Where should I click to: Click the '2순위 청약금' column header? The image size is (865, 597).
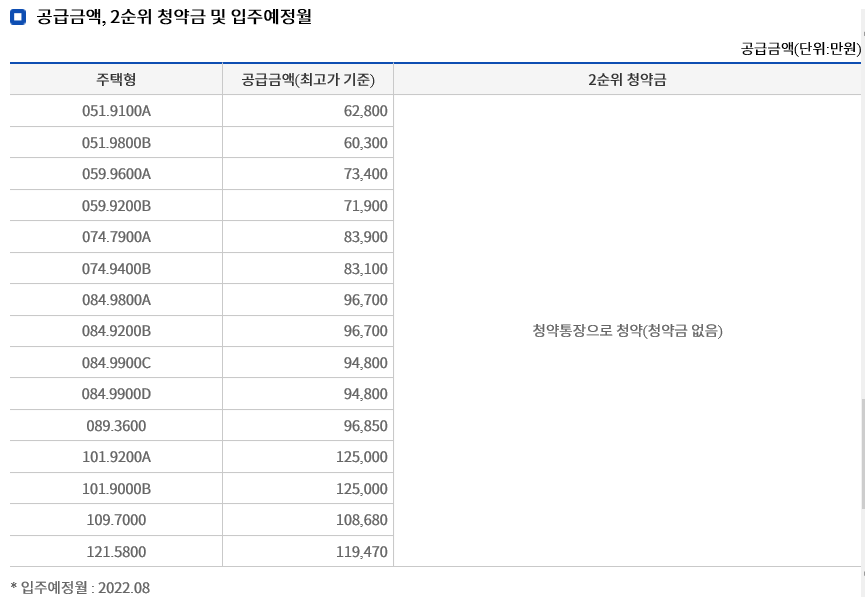pos(627,79)
